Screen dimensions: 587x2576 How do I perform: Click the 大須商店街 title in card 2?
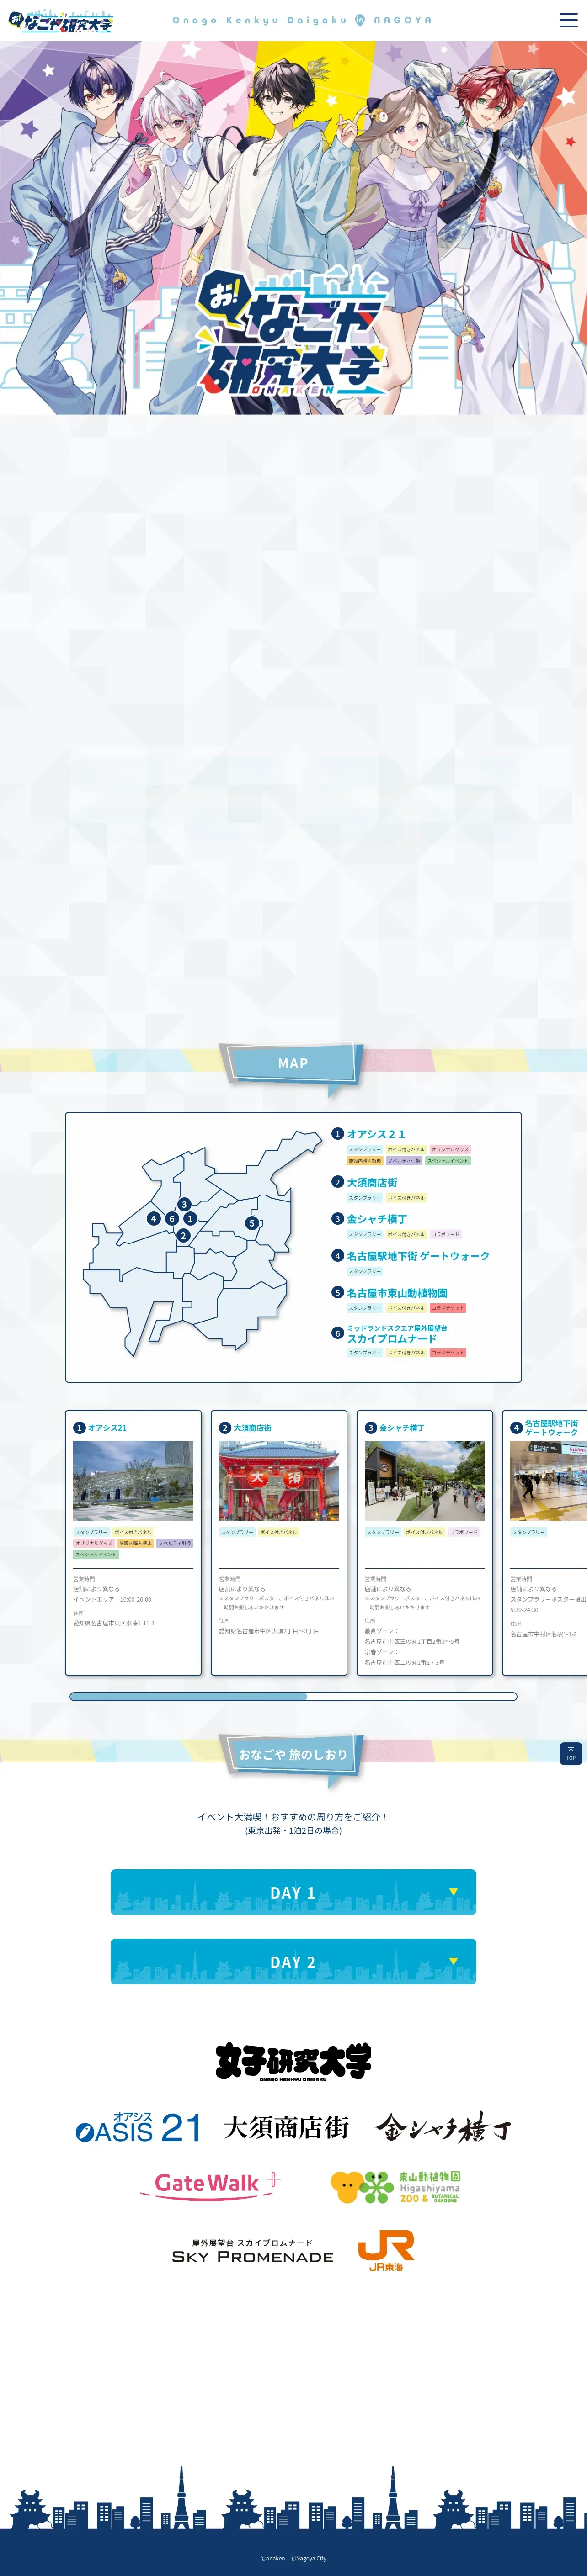[252, 1428]
